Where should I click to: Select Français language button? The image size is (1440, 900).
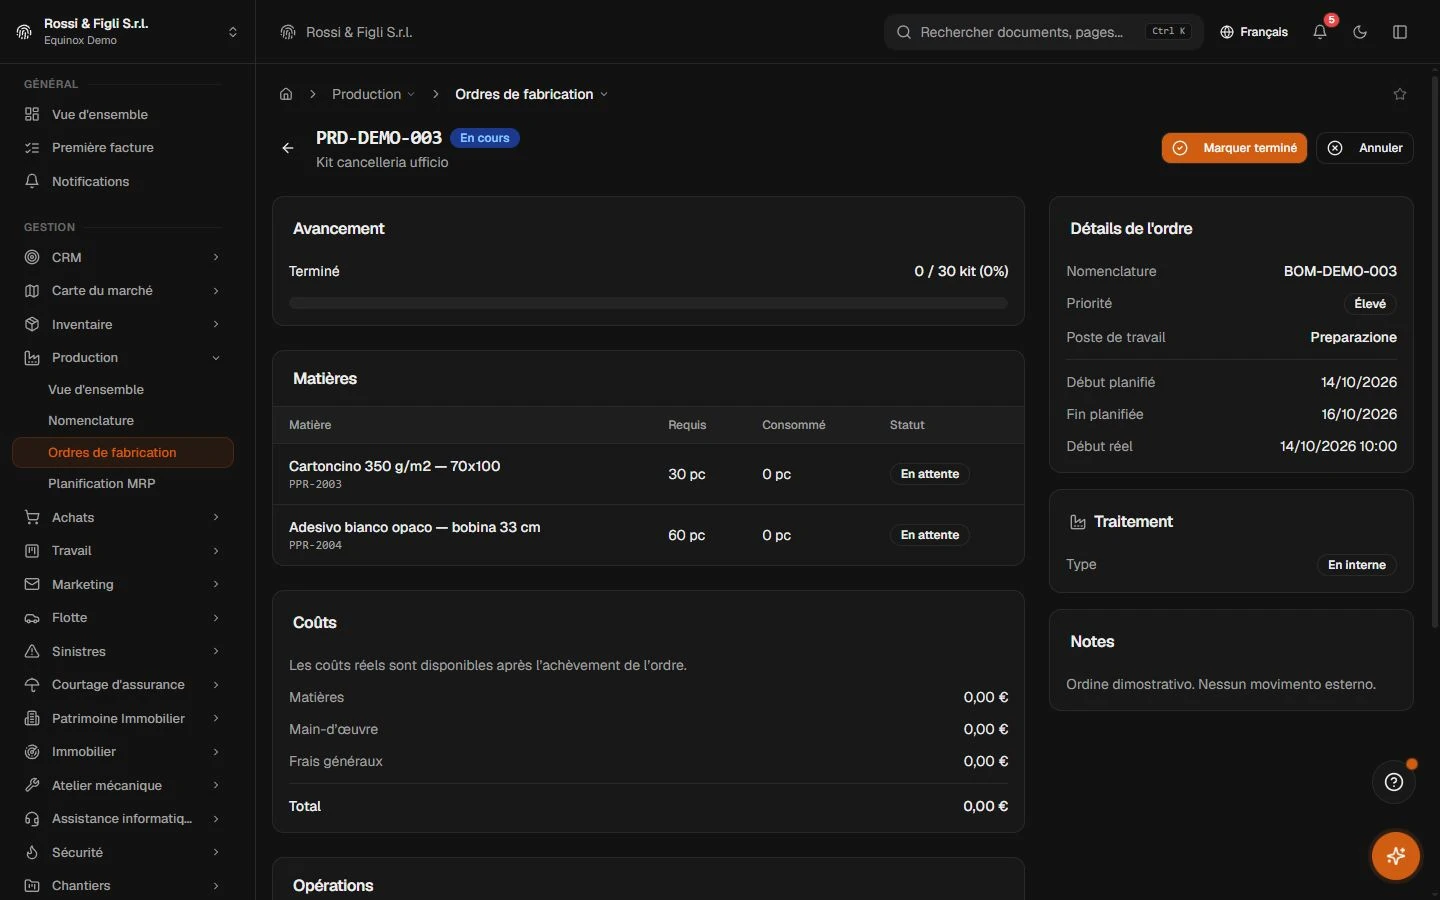(1254, 32)
